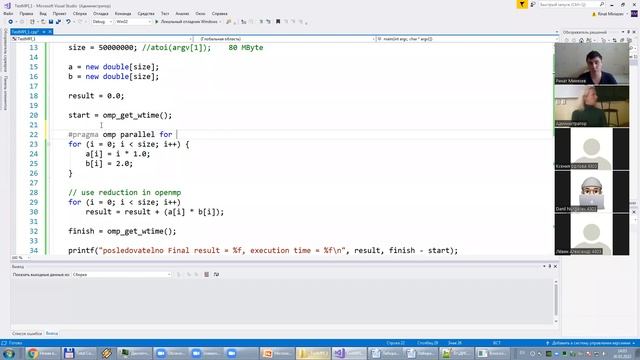Open the Win32 platform dropdown

coord(133,22)
